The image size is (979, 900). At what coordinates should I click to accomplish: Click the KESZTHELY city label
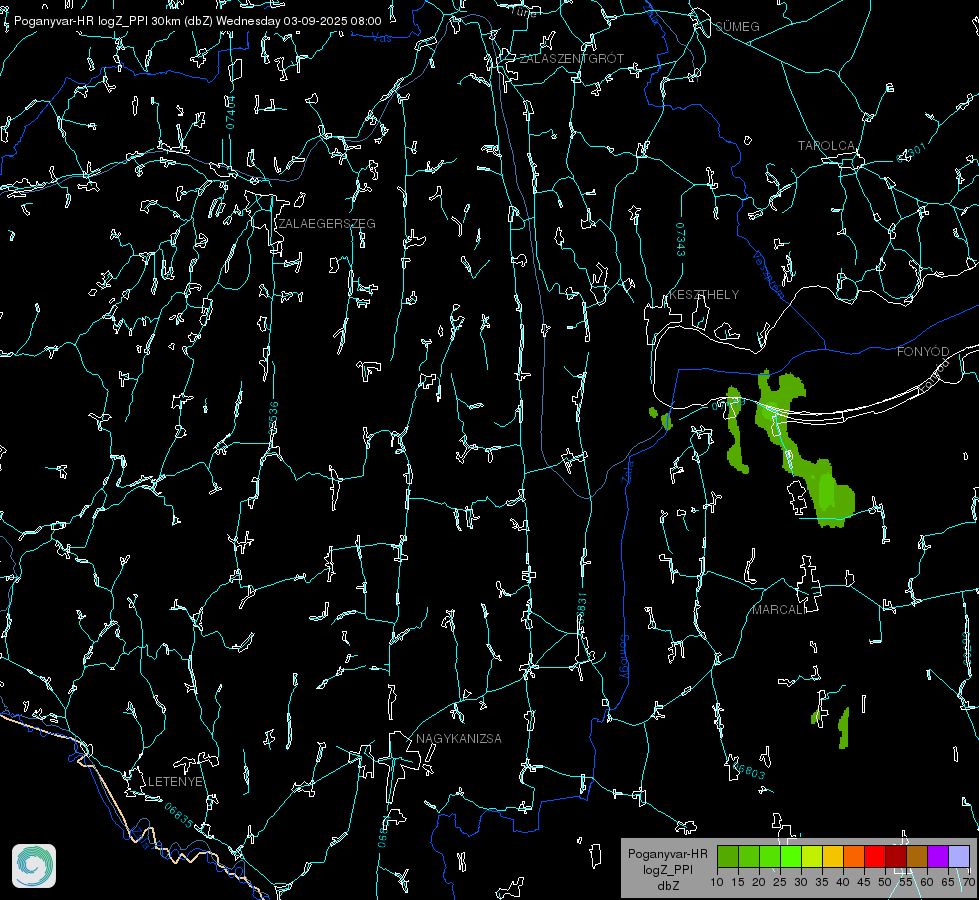pyautogui.click(x=704, y=294)
